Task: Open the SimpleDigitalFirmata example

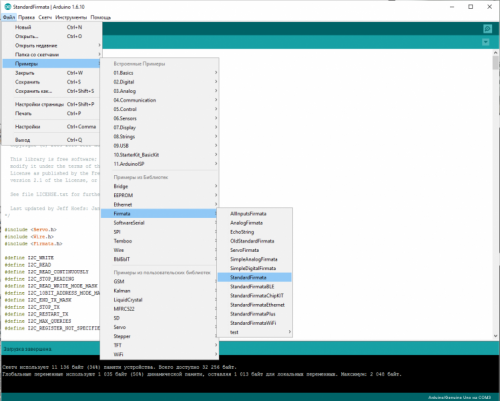Action: pyautogui.click(x=255, y=268)
